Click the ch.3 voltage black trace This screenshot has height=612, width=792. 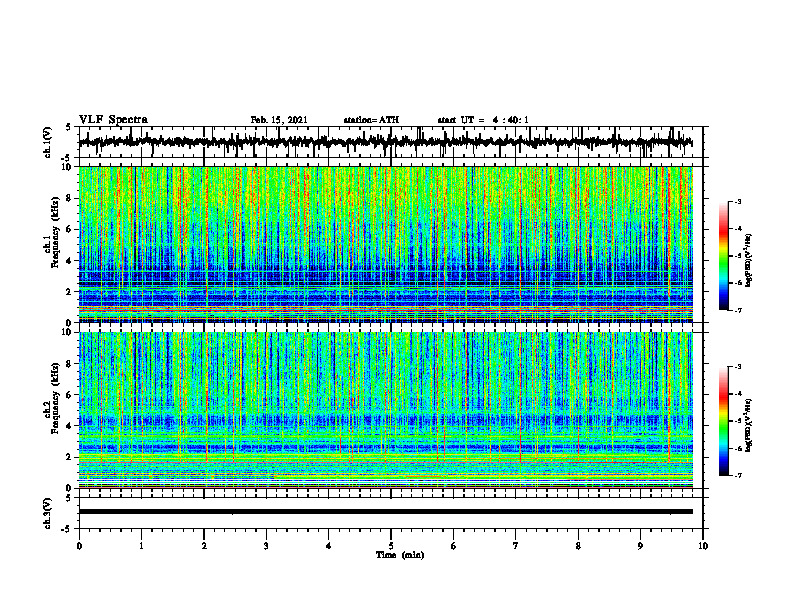coord(385,512)
